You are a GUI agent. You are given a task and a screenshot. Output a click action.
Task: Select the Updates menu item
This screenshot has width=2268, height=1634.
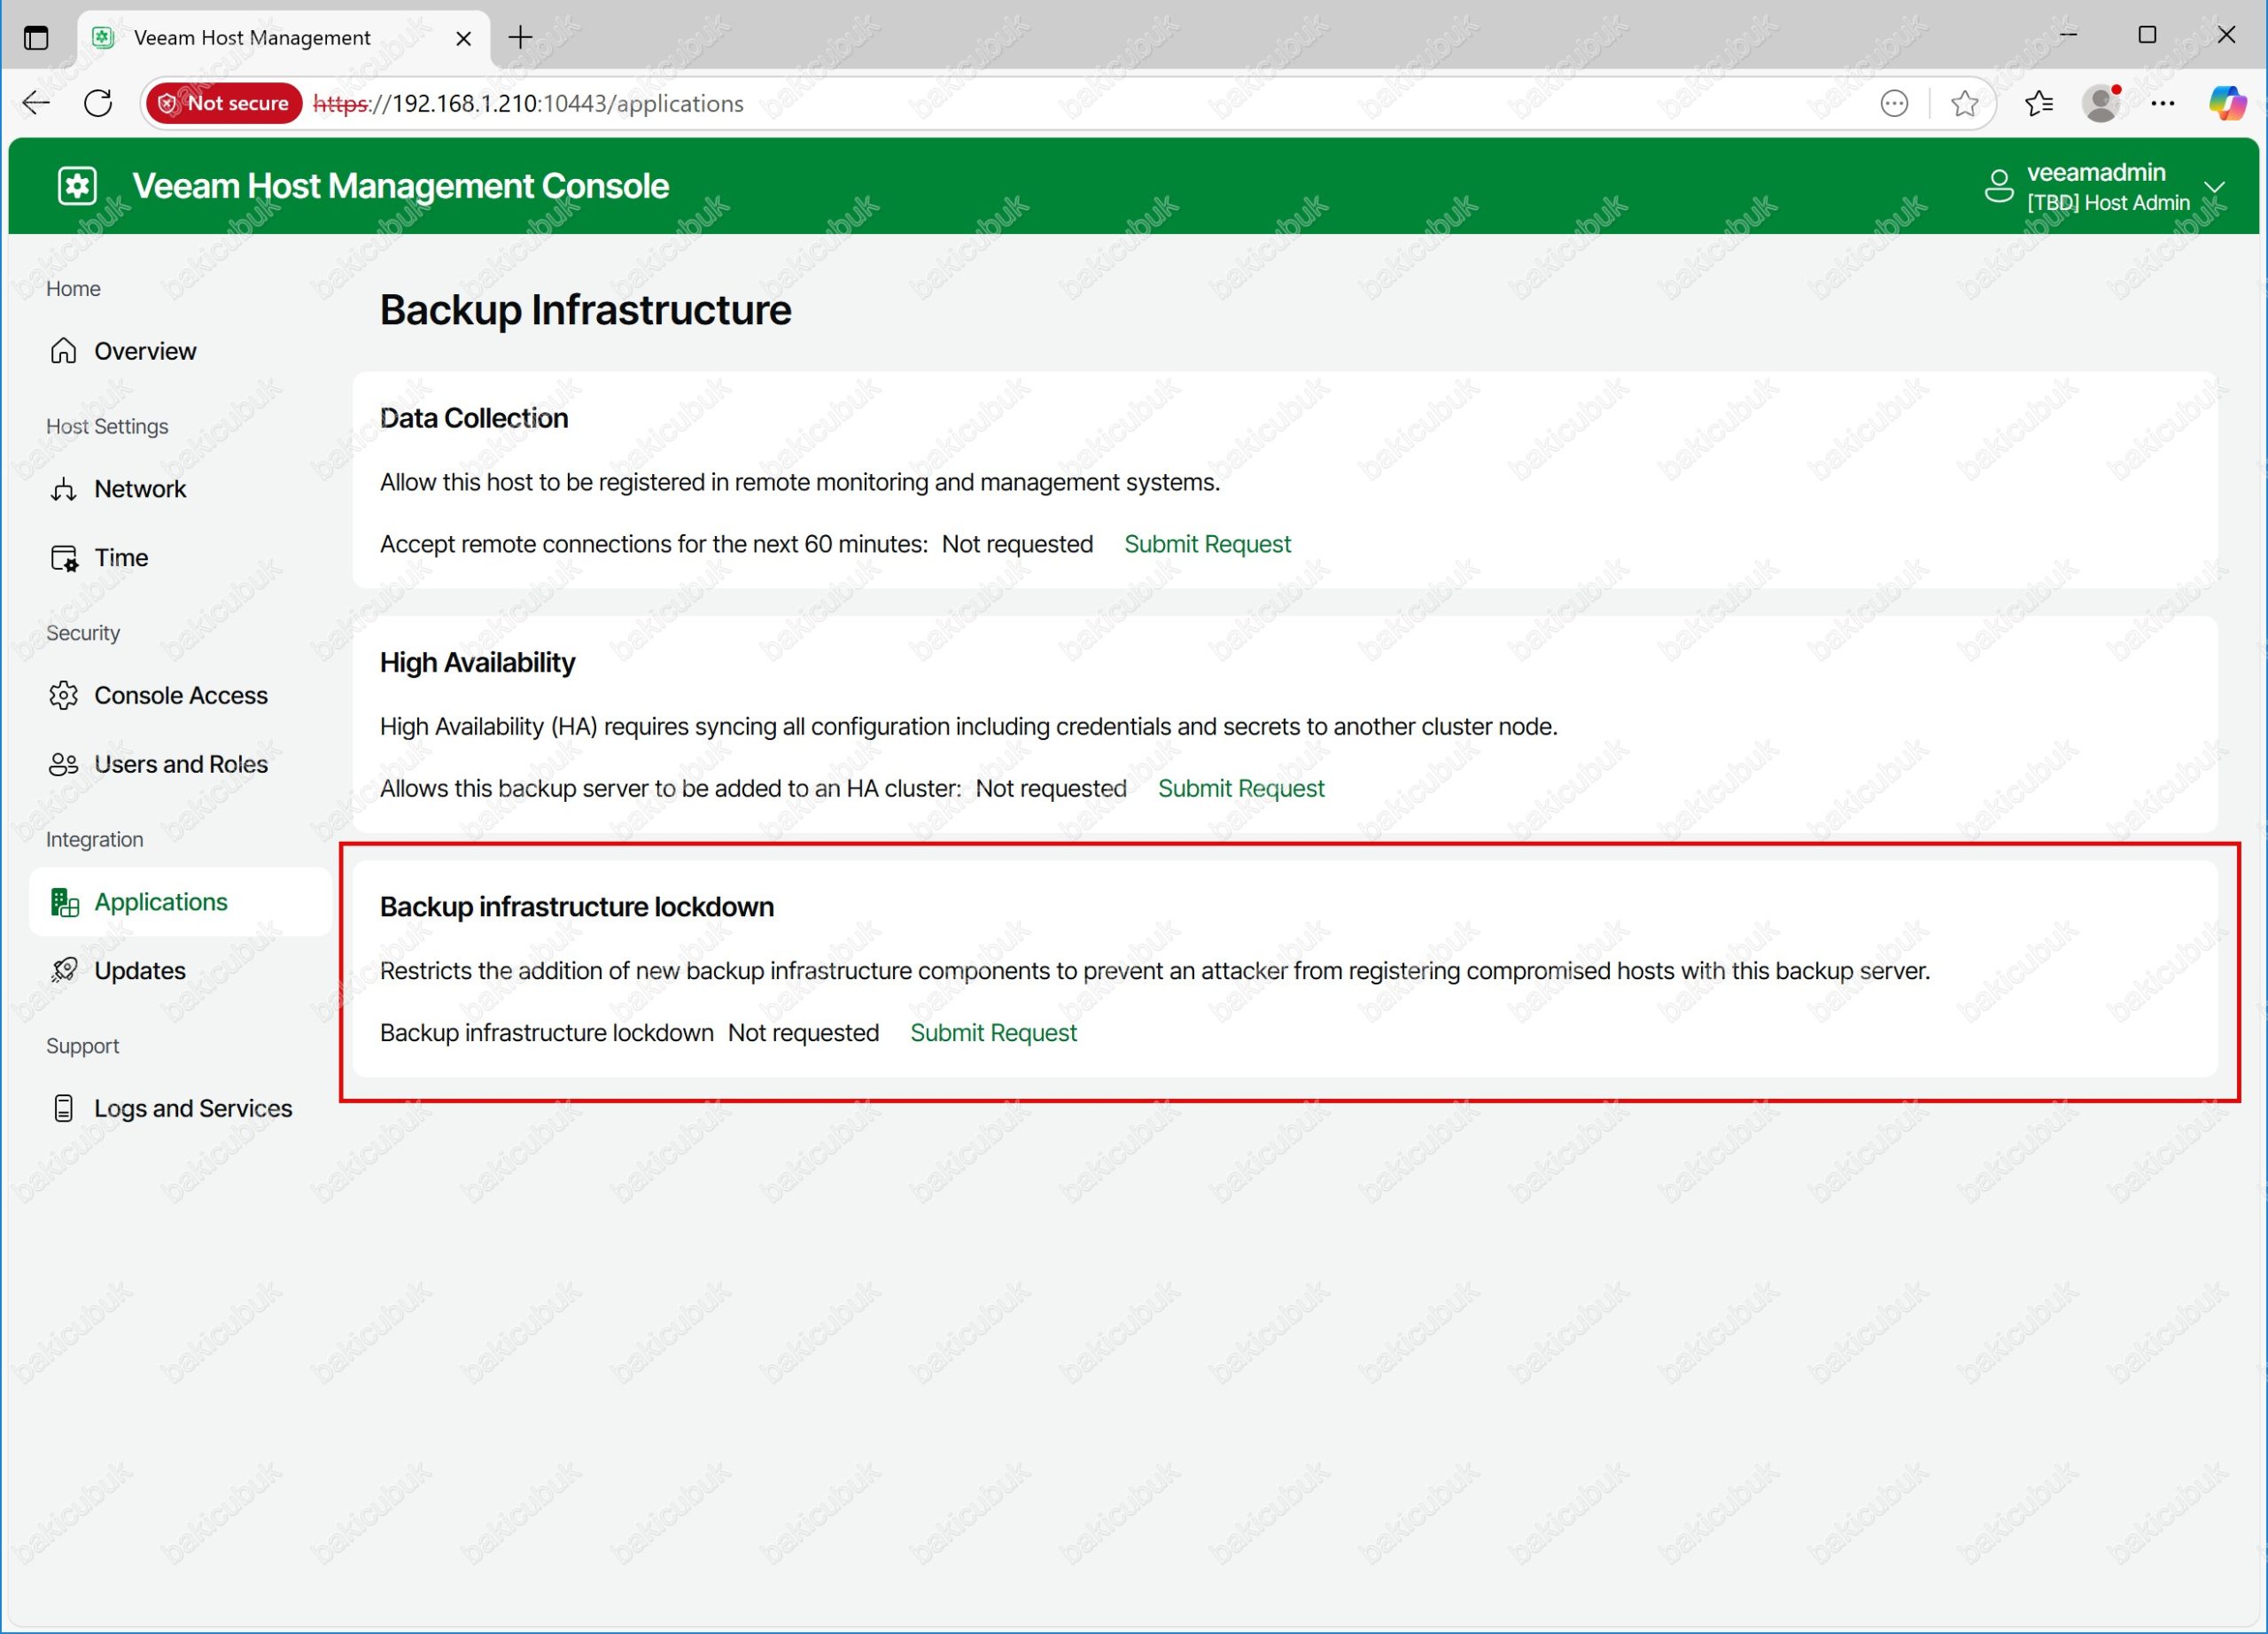(180, 970)
